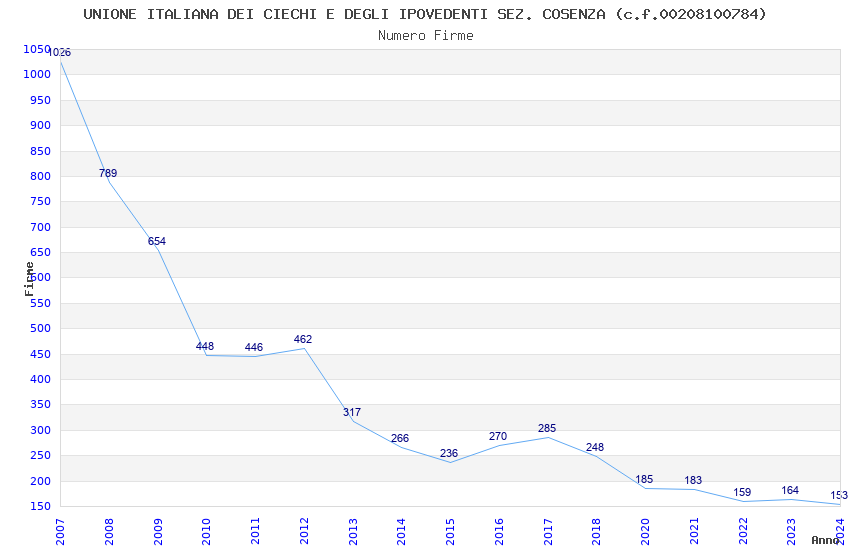Click x-axis year 2007
This screenshot has width=850, height=550.
coord(60,532)
